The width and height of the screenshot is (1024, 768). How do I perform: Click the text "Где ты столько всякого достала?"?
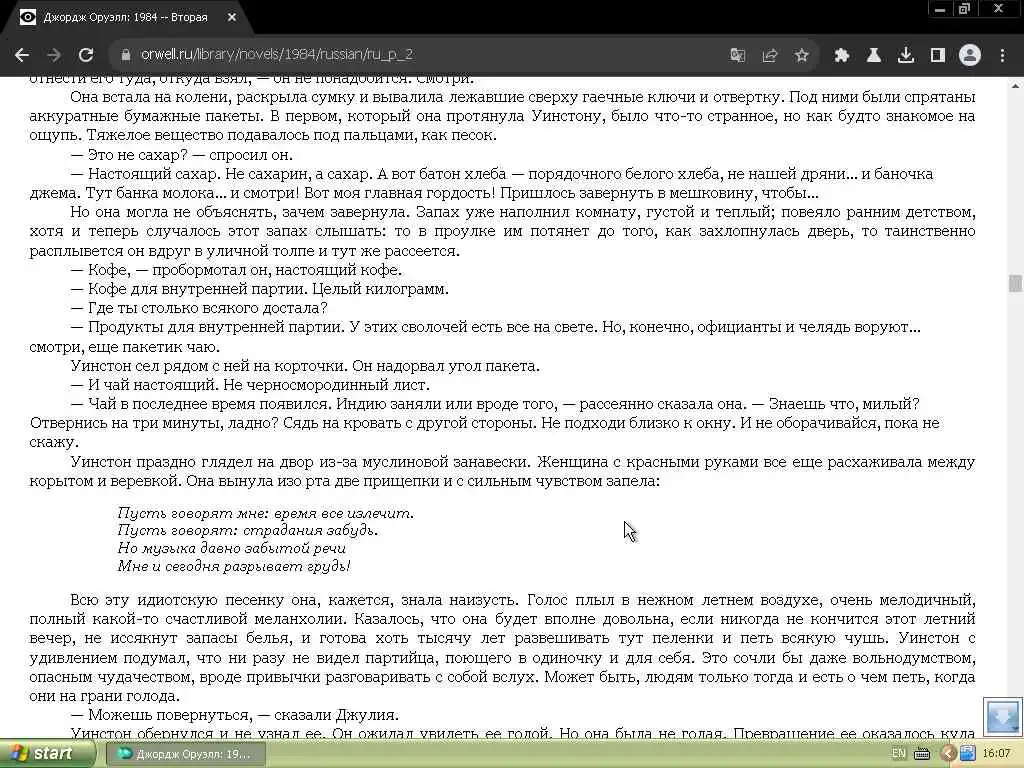(x=208, y=308)
